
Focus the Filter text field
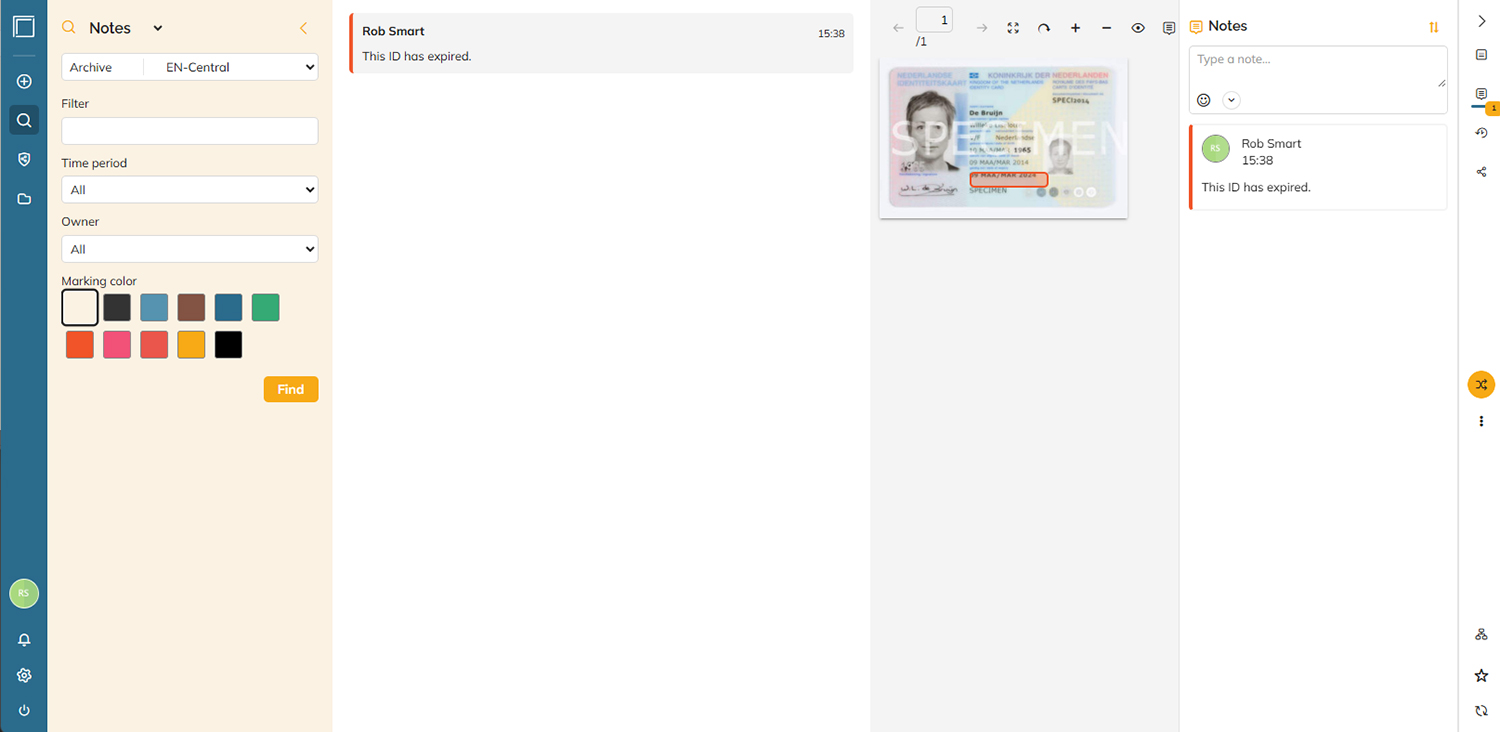[x=190, y=131]
